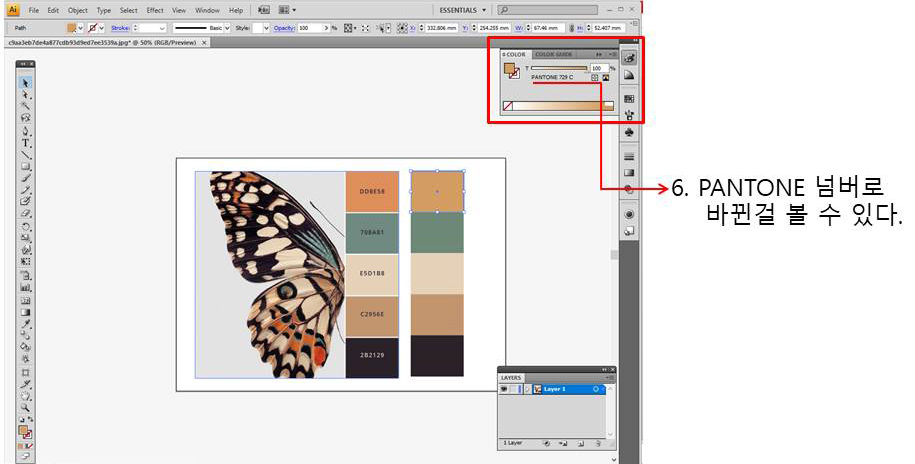Image resolution: width=915 pixels, height=464 pixels.
Task: Click the search field in title bar
Action: click(x=547, y=11)
